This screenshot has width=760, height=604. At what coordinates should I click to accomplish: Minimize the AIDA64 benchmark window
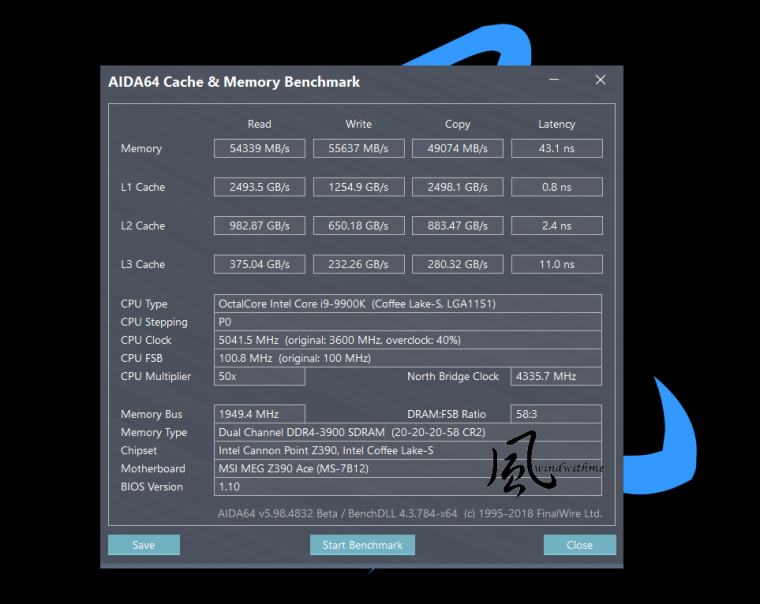[554, 79]
